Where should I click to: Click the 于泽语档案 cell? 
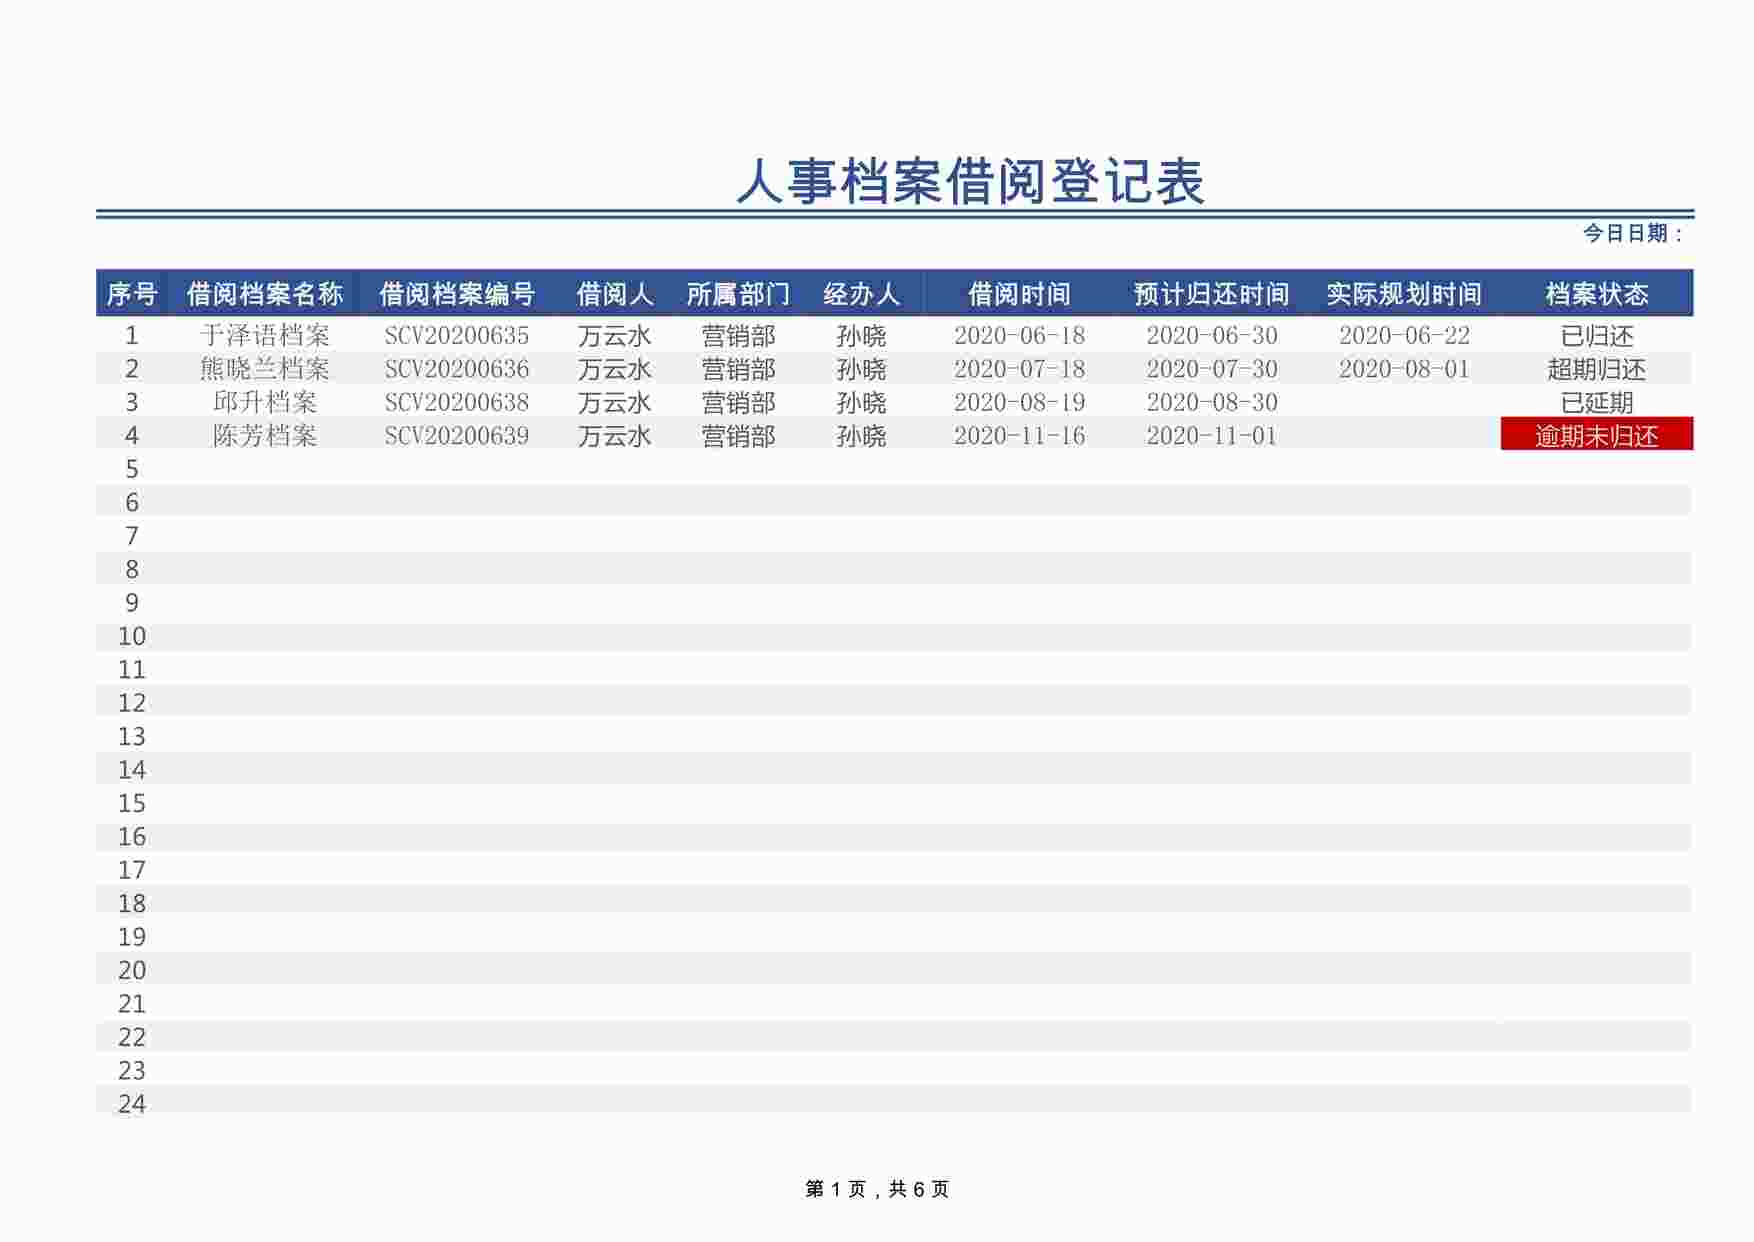(265, 336)
